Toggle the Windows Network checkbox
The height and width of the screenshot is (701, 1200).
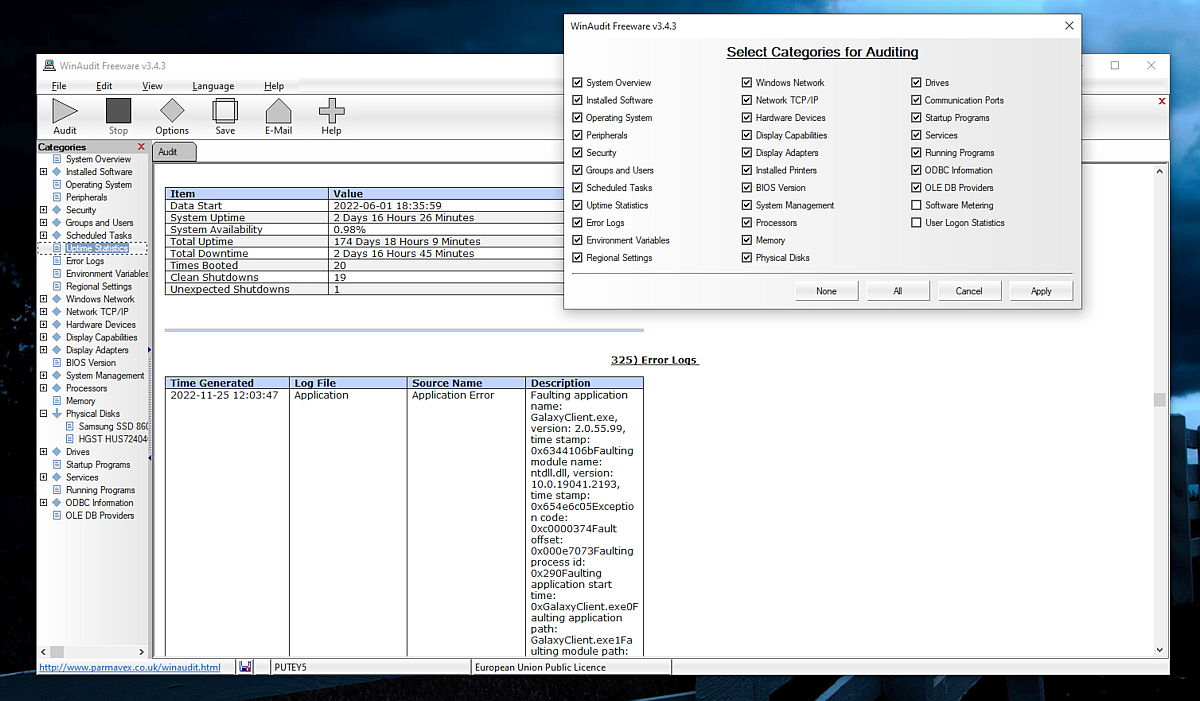[x=747, y=83]
